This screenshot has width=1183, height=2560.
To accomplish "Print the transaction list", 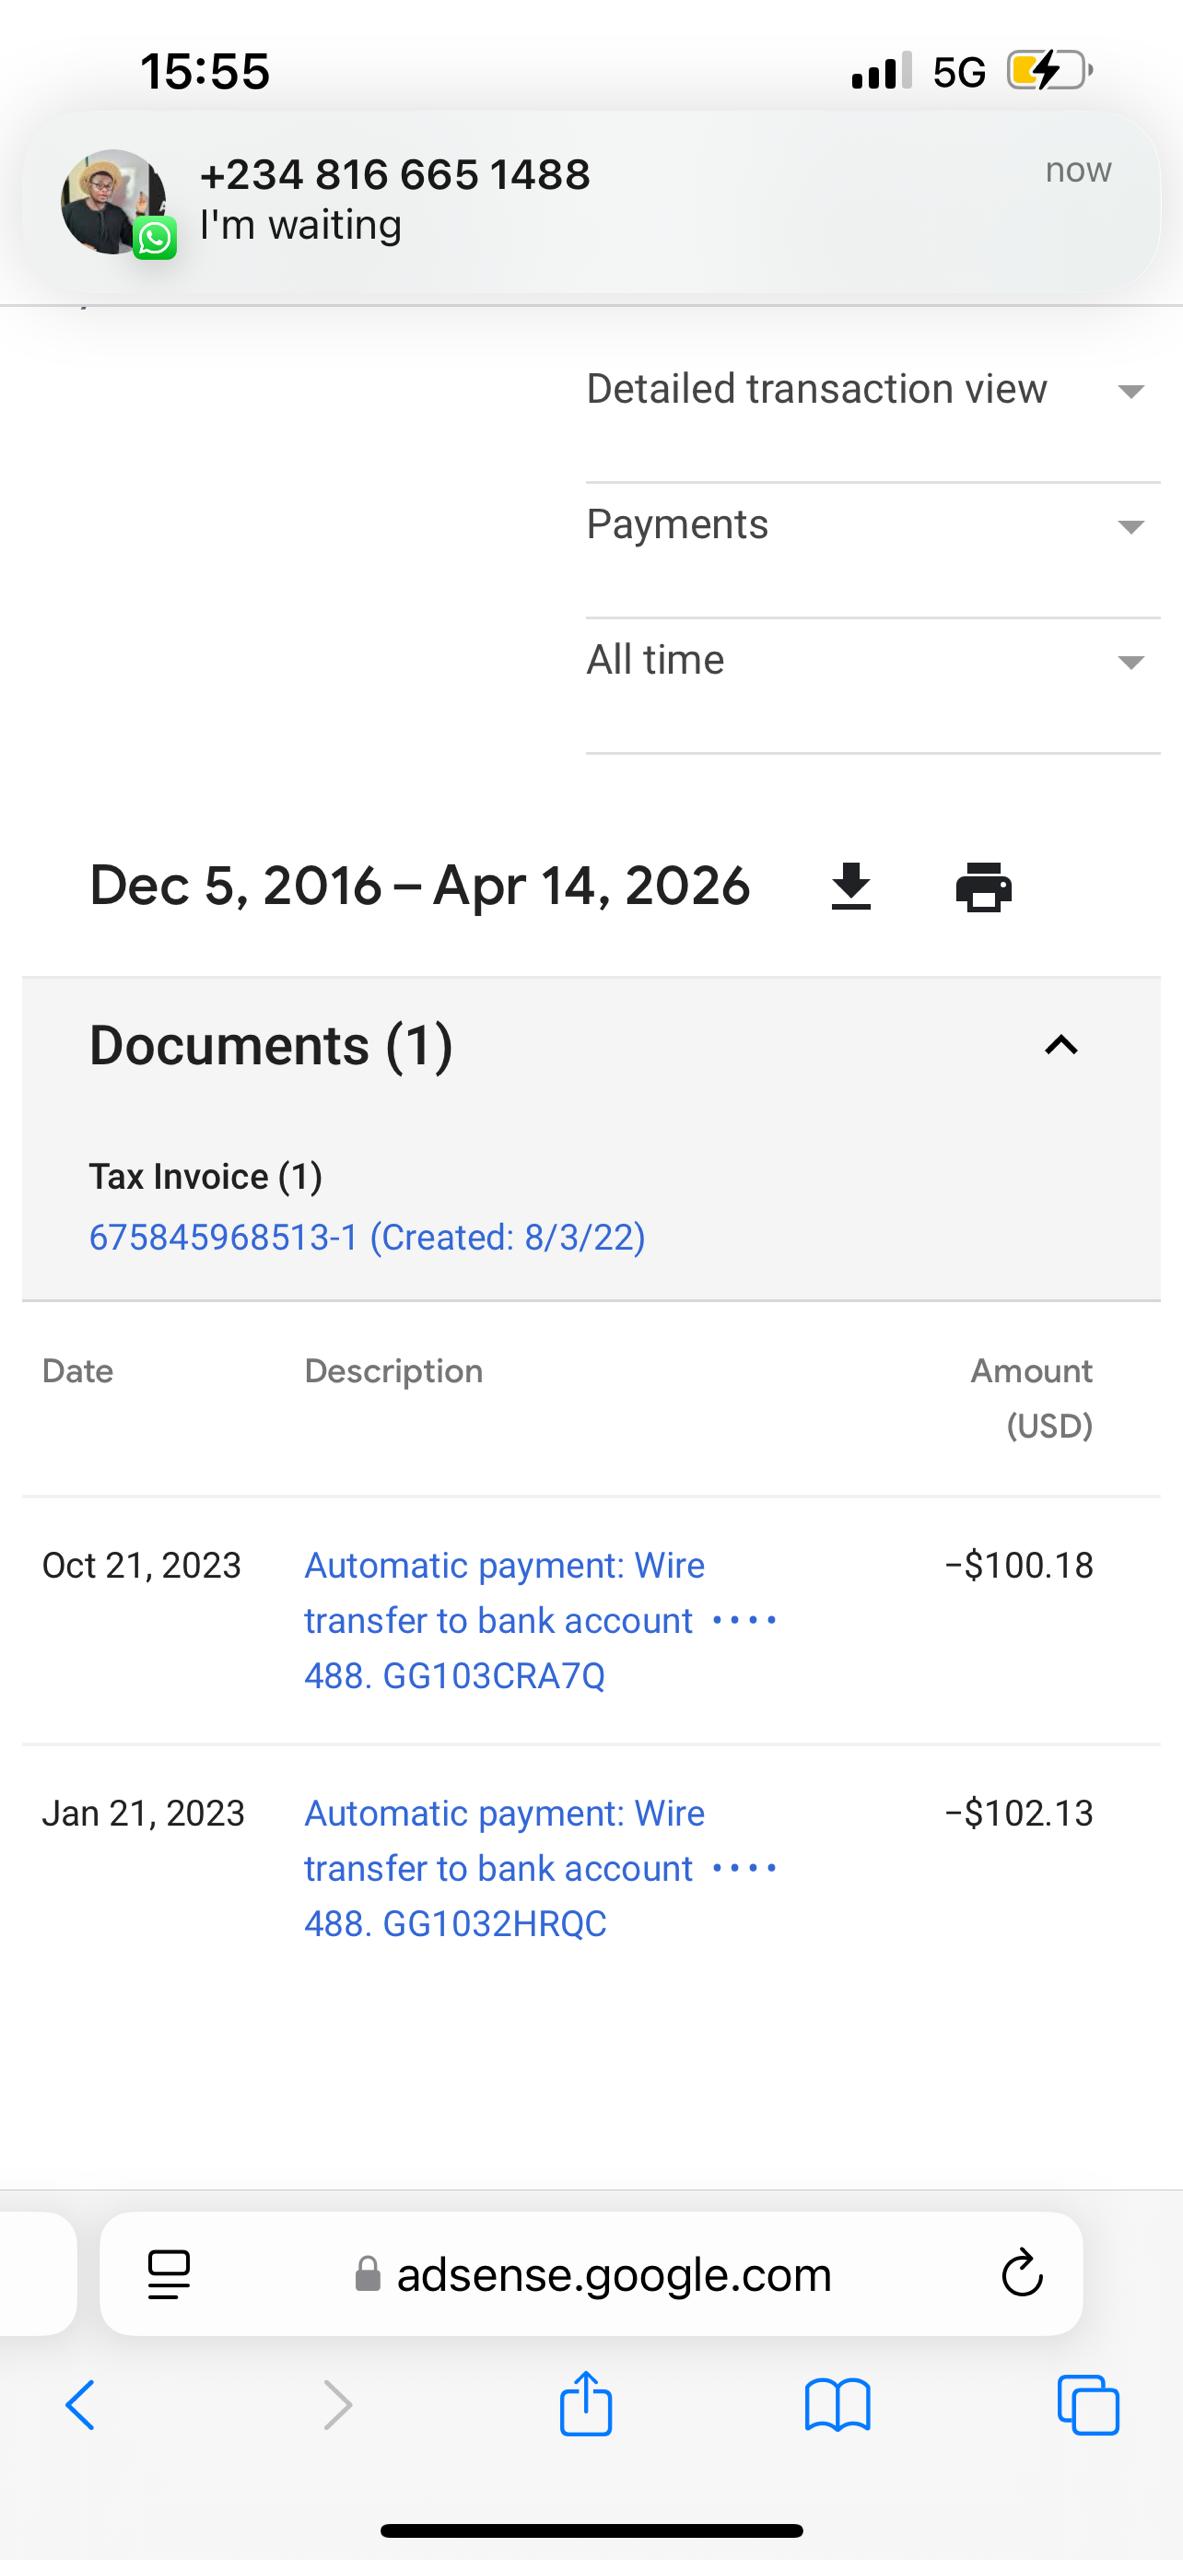I will coord(984,887).
